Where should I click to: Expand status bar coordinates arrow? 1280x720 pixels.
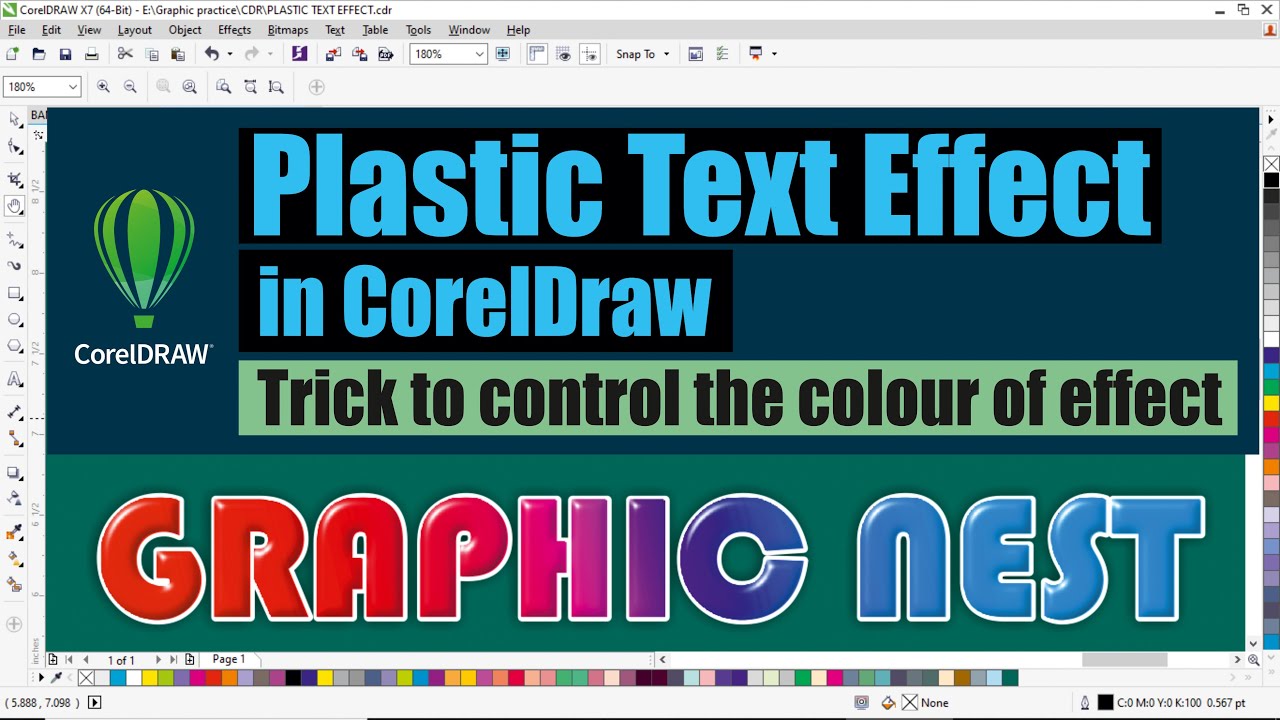(95, 703)
